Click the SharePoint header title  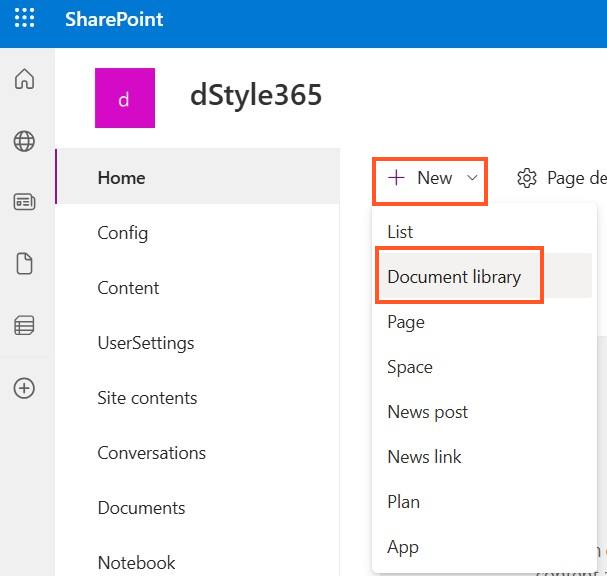point(114,19)
